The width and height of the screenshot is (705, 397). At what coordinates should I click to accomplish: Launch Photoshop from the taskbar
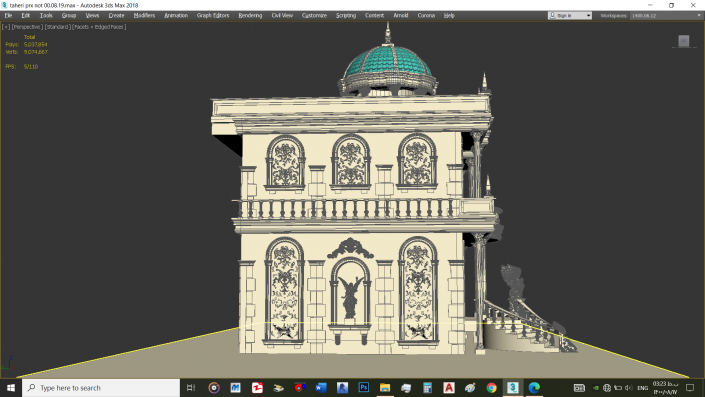pyautogui.click(x=363, y=388)
